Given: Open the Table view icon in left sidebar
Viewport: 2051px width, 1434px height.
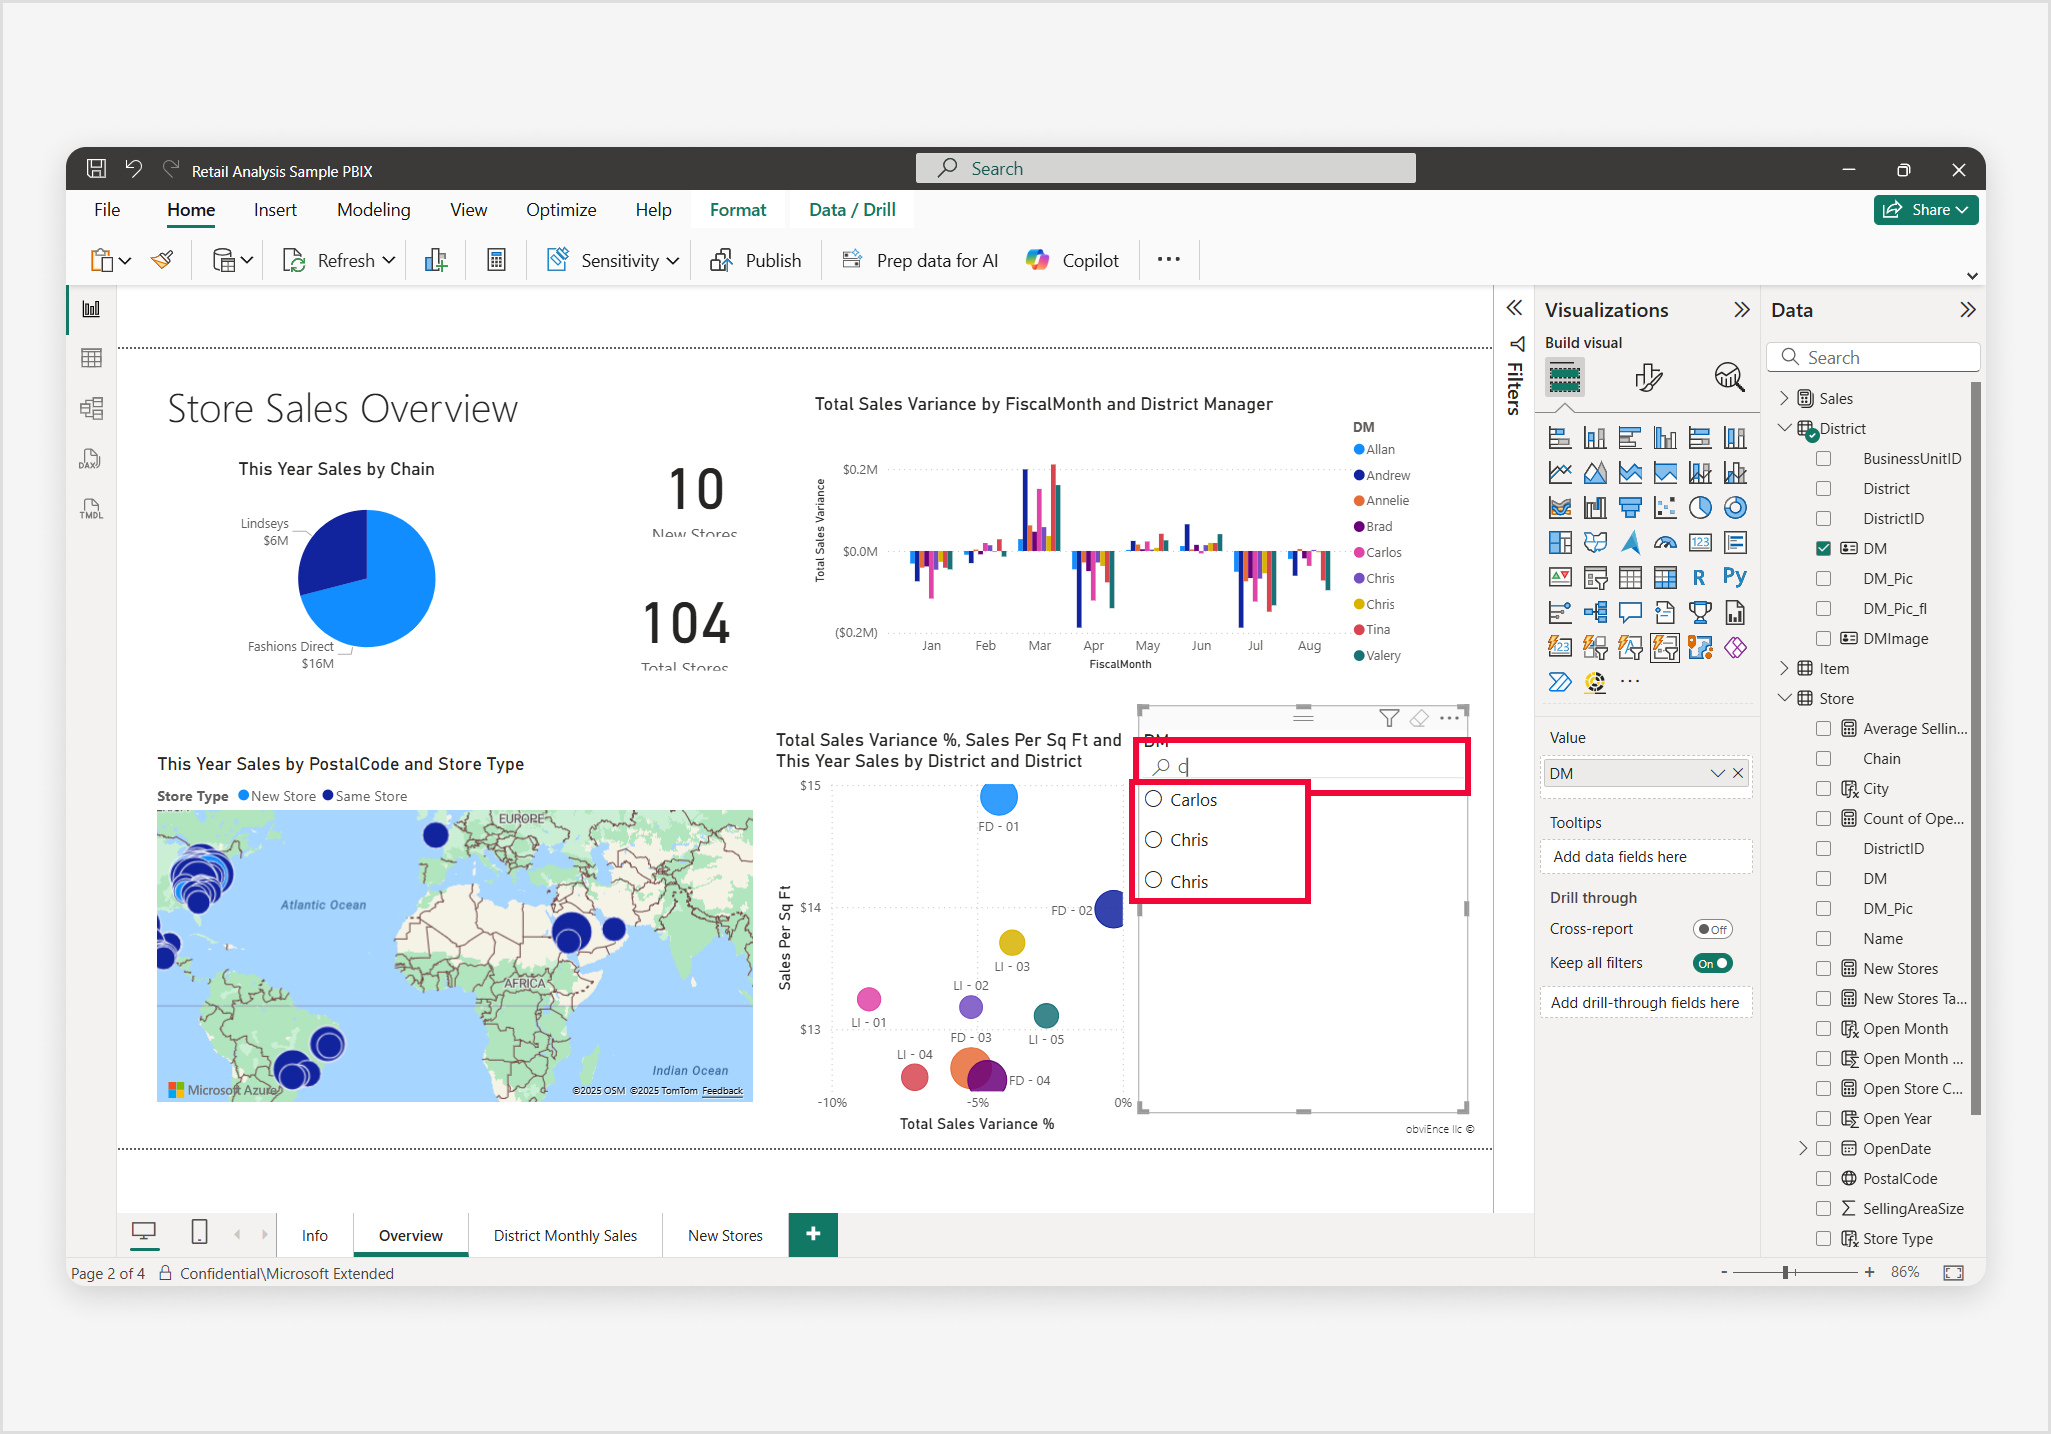Looking at the screenshot, I should coord(91,358).
